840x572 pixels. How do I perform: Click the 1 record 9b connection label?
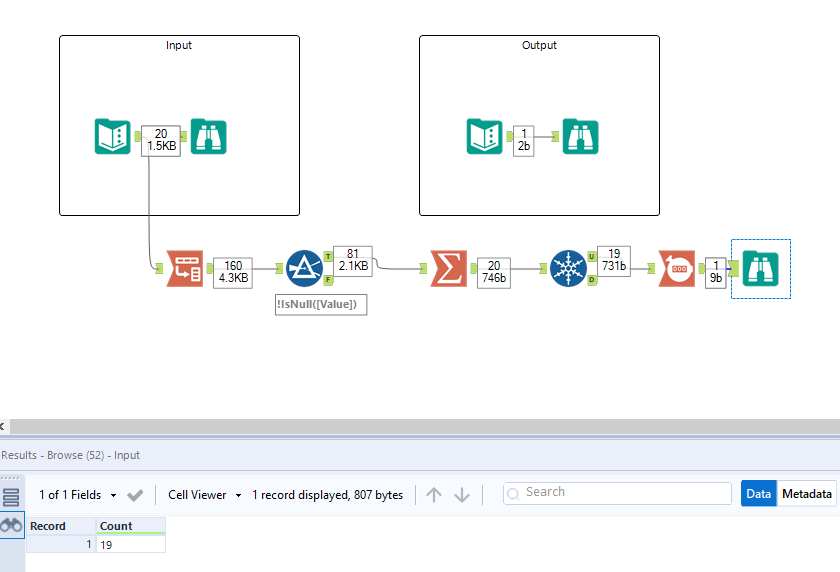716,272
